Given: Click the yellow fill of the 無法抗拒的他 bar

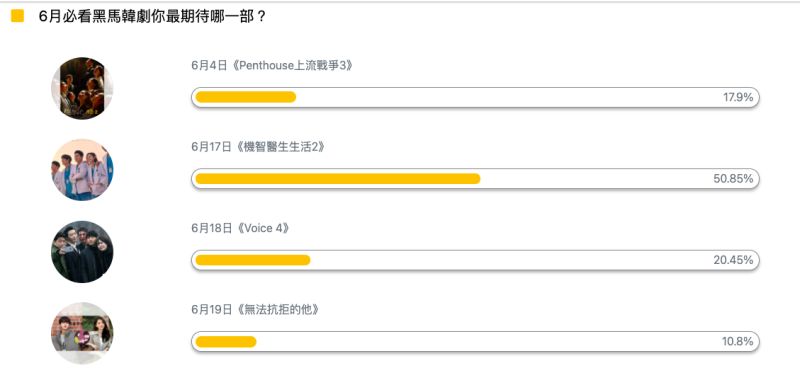Looking at the screenshot, I should 226,341.
